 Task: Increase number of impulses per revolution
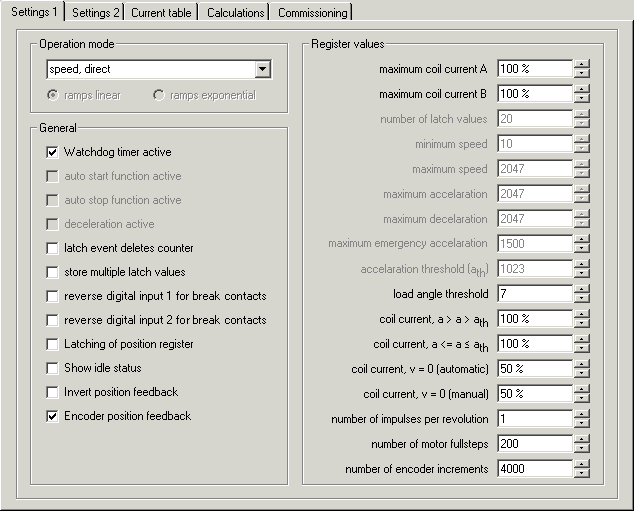tap(582, 415)
